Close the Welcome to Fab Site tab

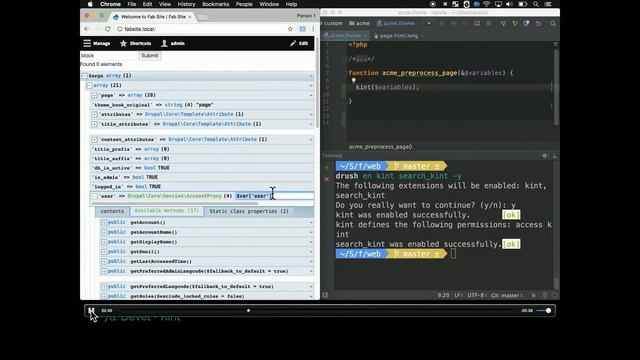[x=190, y=17]
